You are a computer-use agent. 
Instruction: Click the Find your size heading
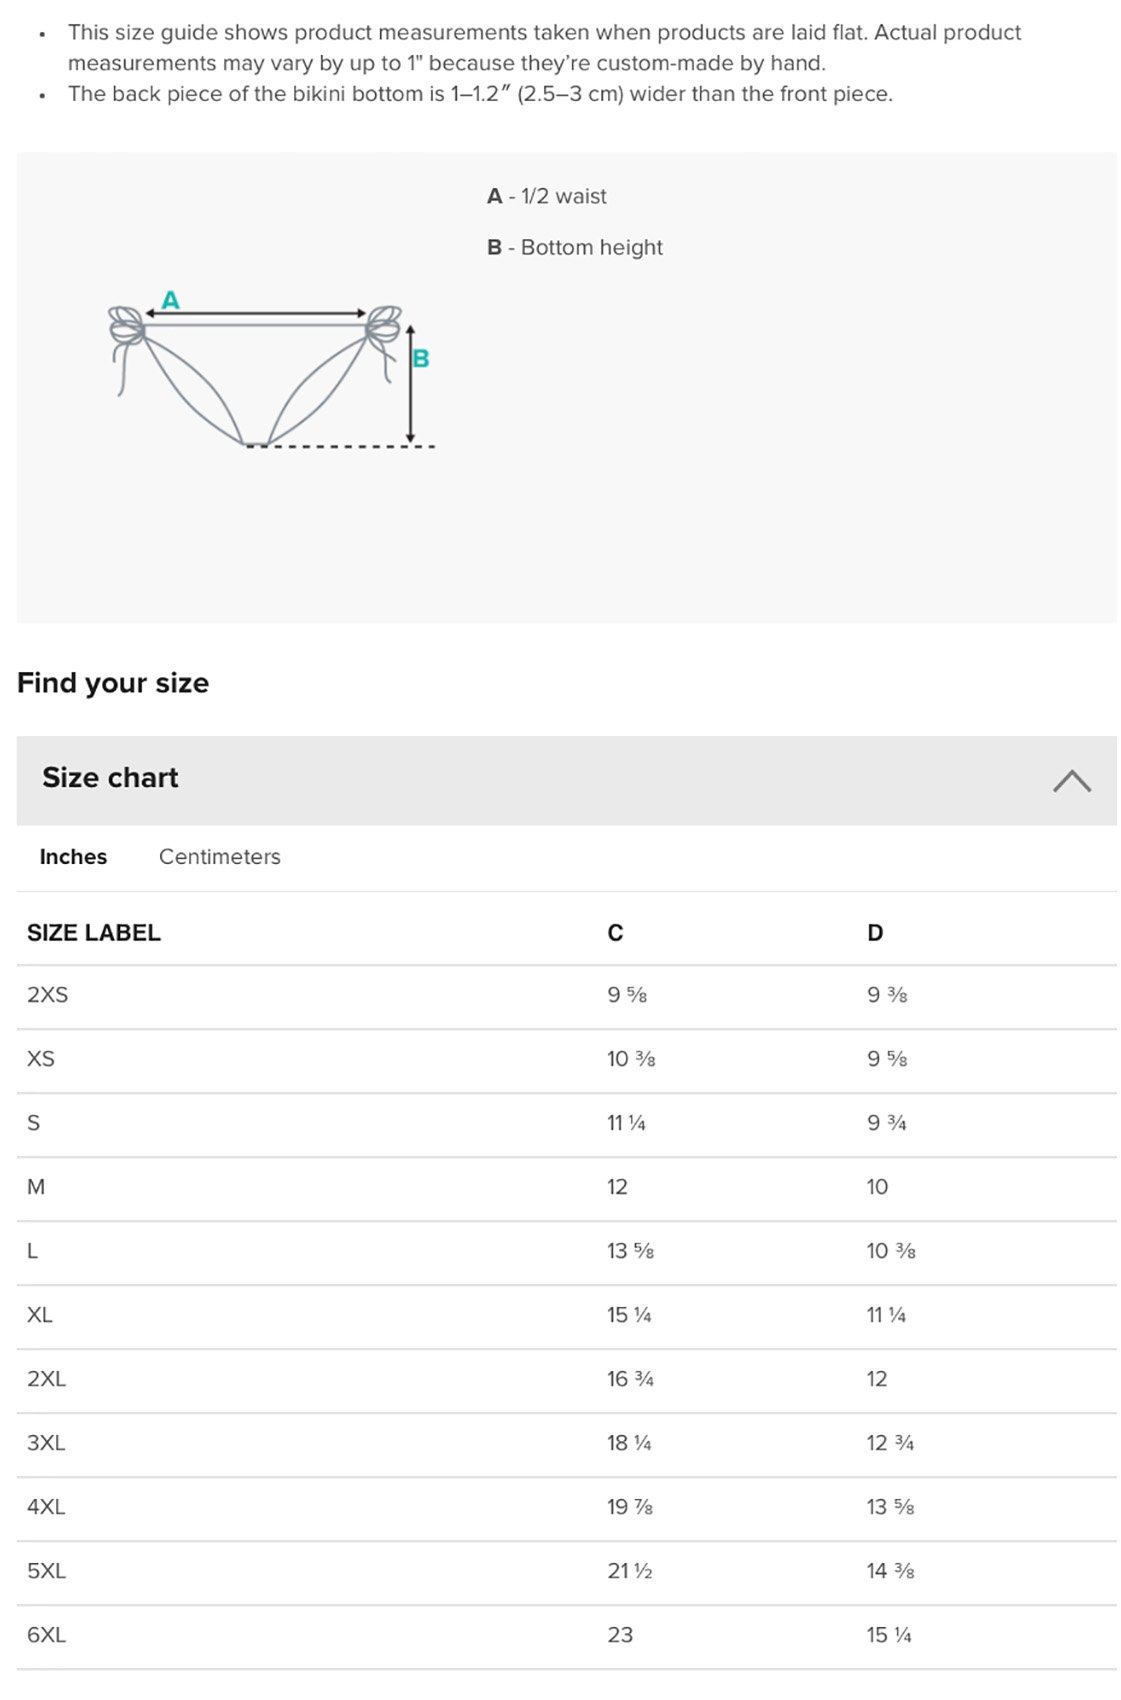[113, 682]
